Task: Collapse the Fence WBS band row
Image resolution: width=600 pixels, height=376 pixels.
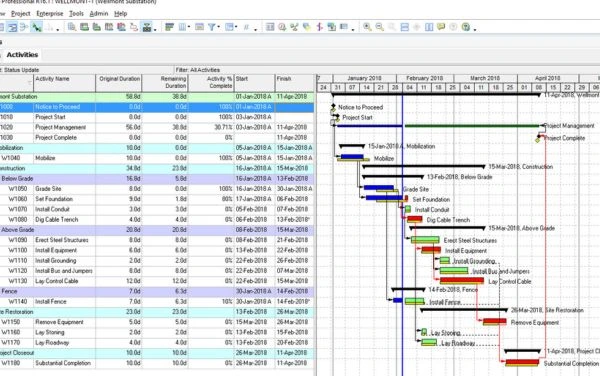Action: click(x=157, y=291)
